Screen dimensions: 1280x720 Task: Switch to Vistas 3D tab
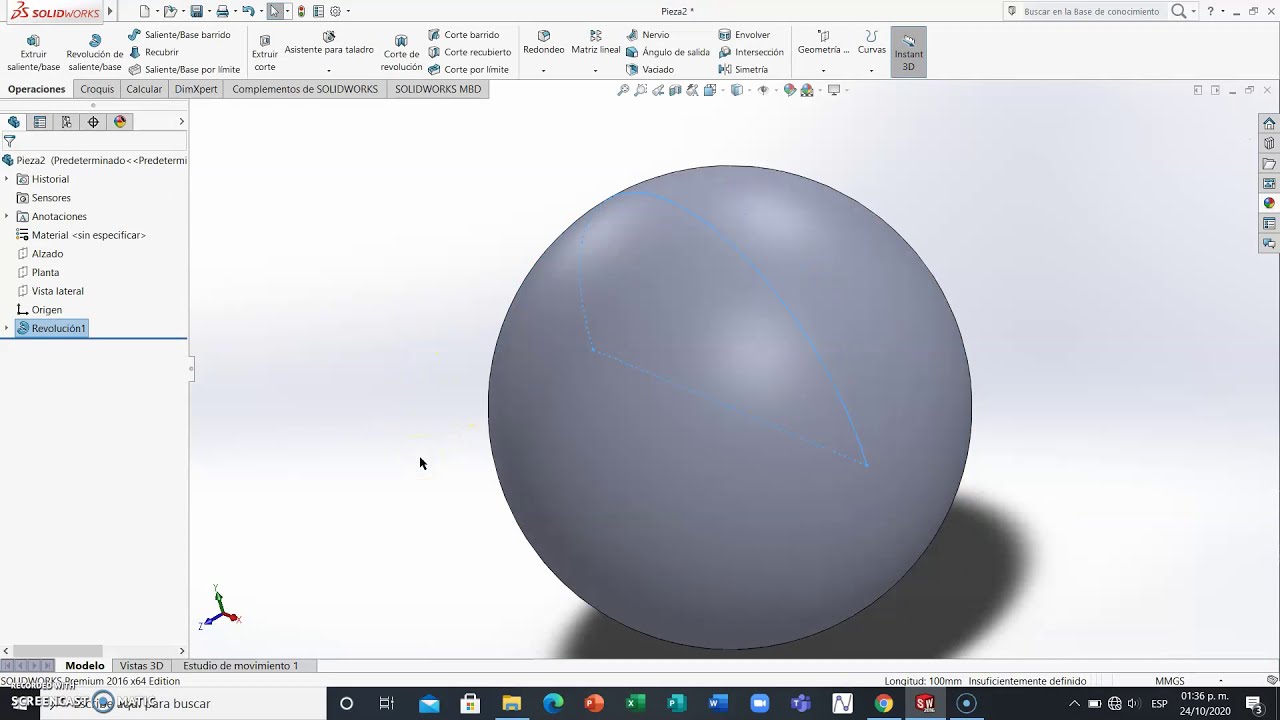pyautogui.click(x=141, y=666)
